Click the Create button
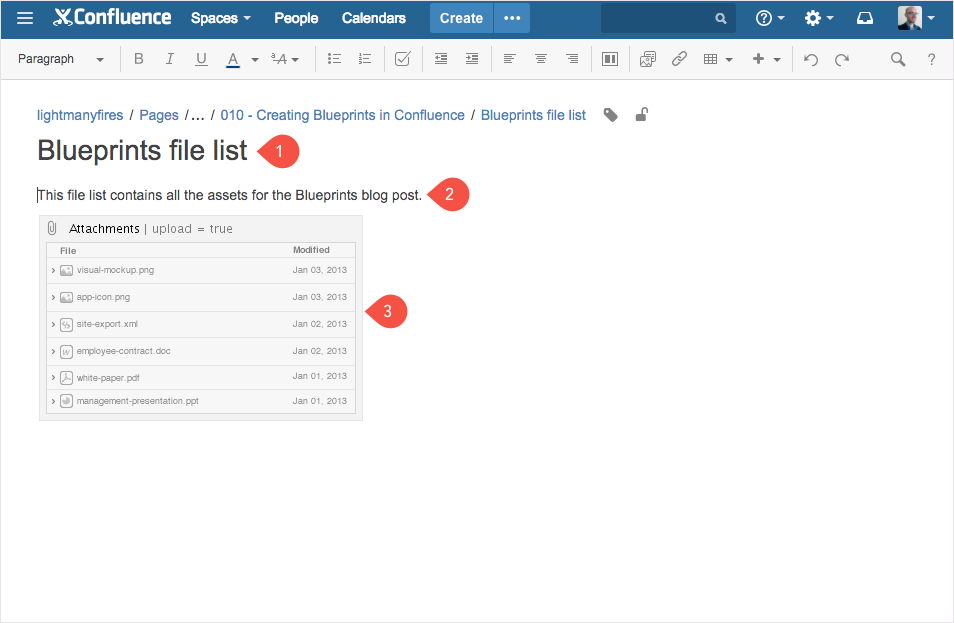The height and width of the screenshot is (623, 954). (x=461, y=18)
